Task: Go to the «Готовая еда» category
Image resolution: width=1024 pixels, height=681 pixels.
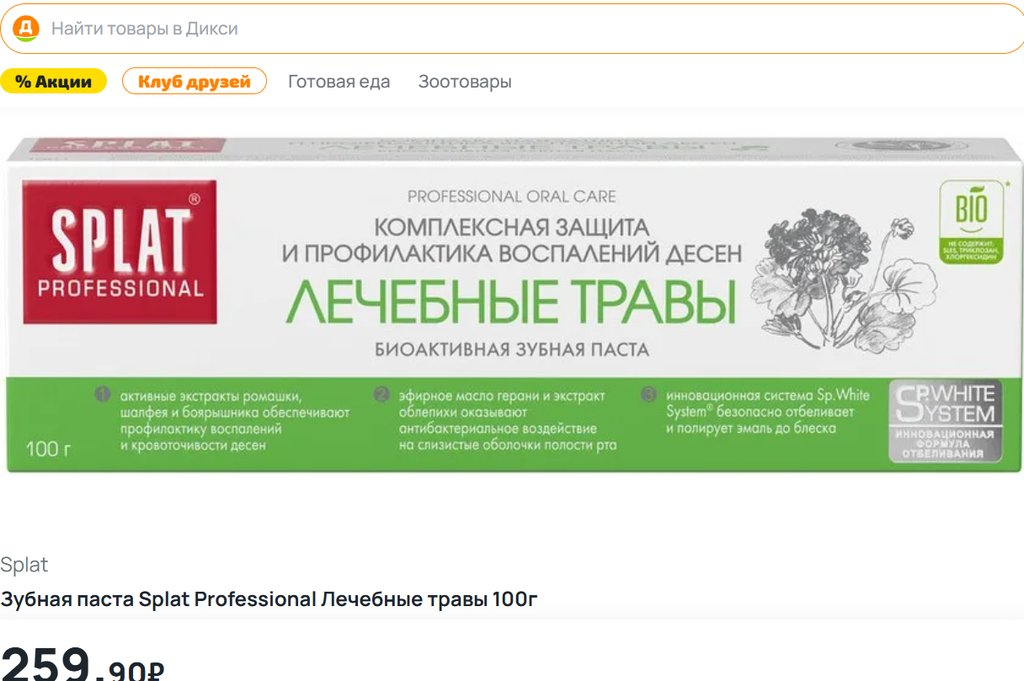Action: [x=339, y=82]
